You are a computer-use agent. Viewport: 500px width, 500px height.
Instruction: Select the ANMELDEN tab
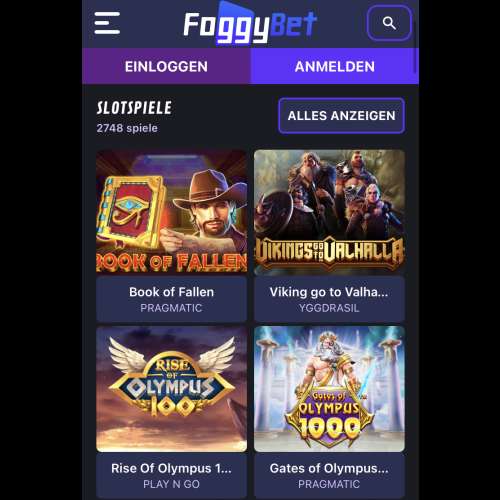point(335,66)
